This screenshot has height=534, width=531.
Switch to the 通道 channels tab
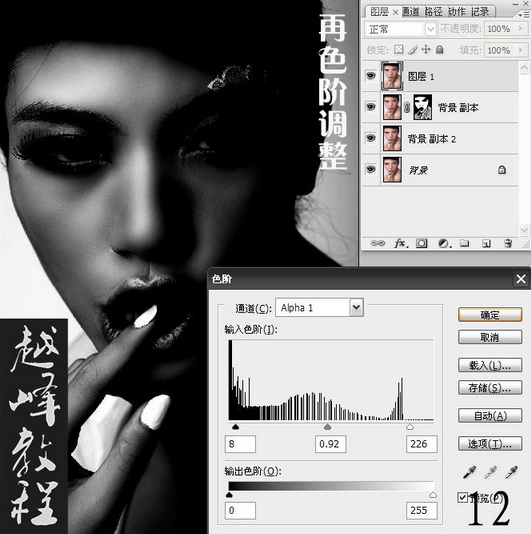(x=411, y=12)
